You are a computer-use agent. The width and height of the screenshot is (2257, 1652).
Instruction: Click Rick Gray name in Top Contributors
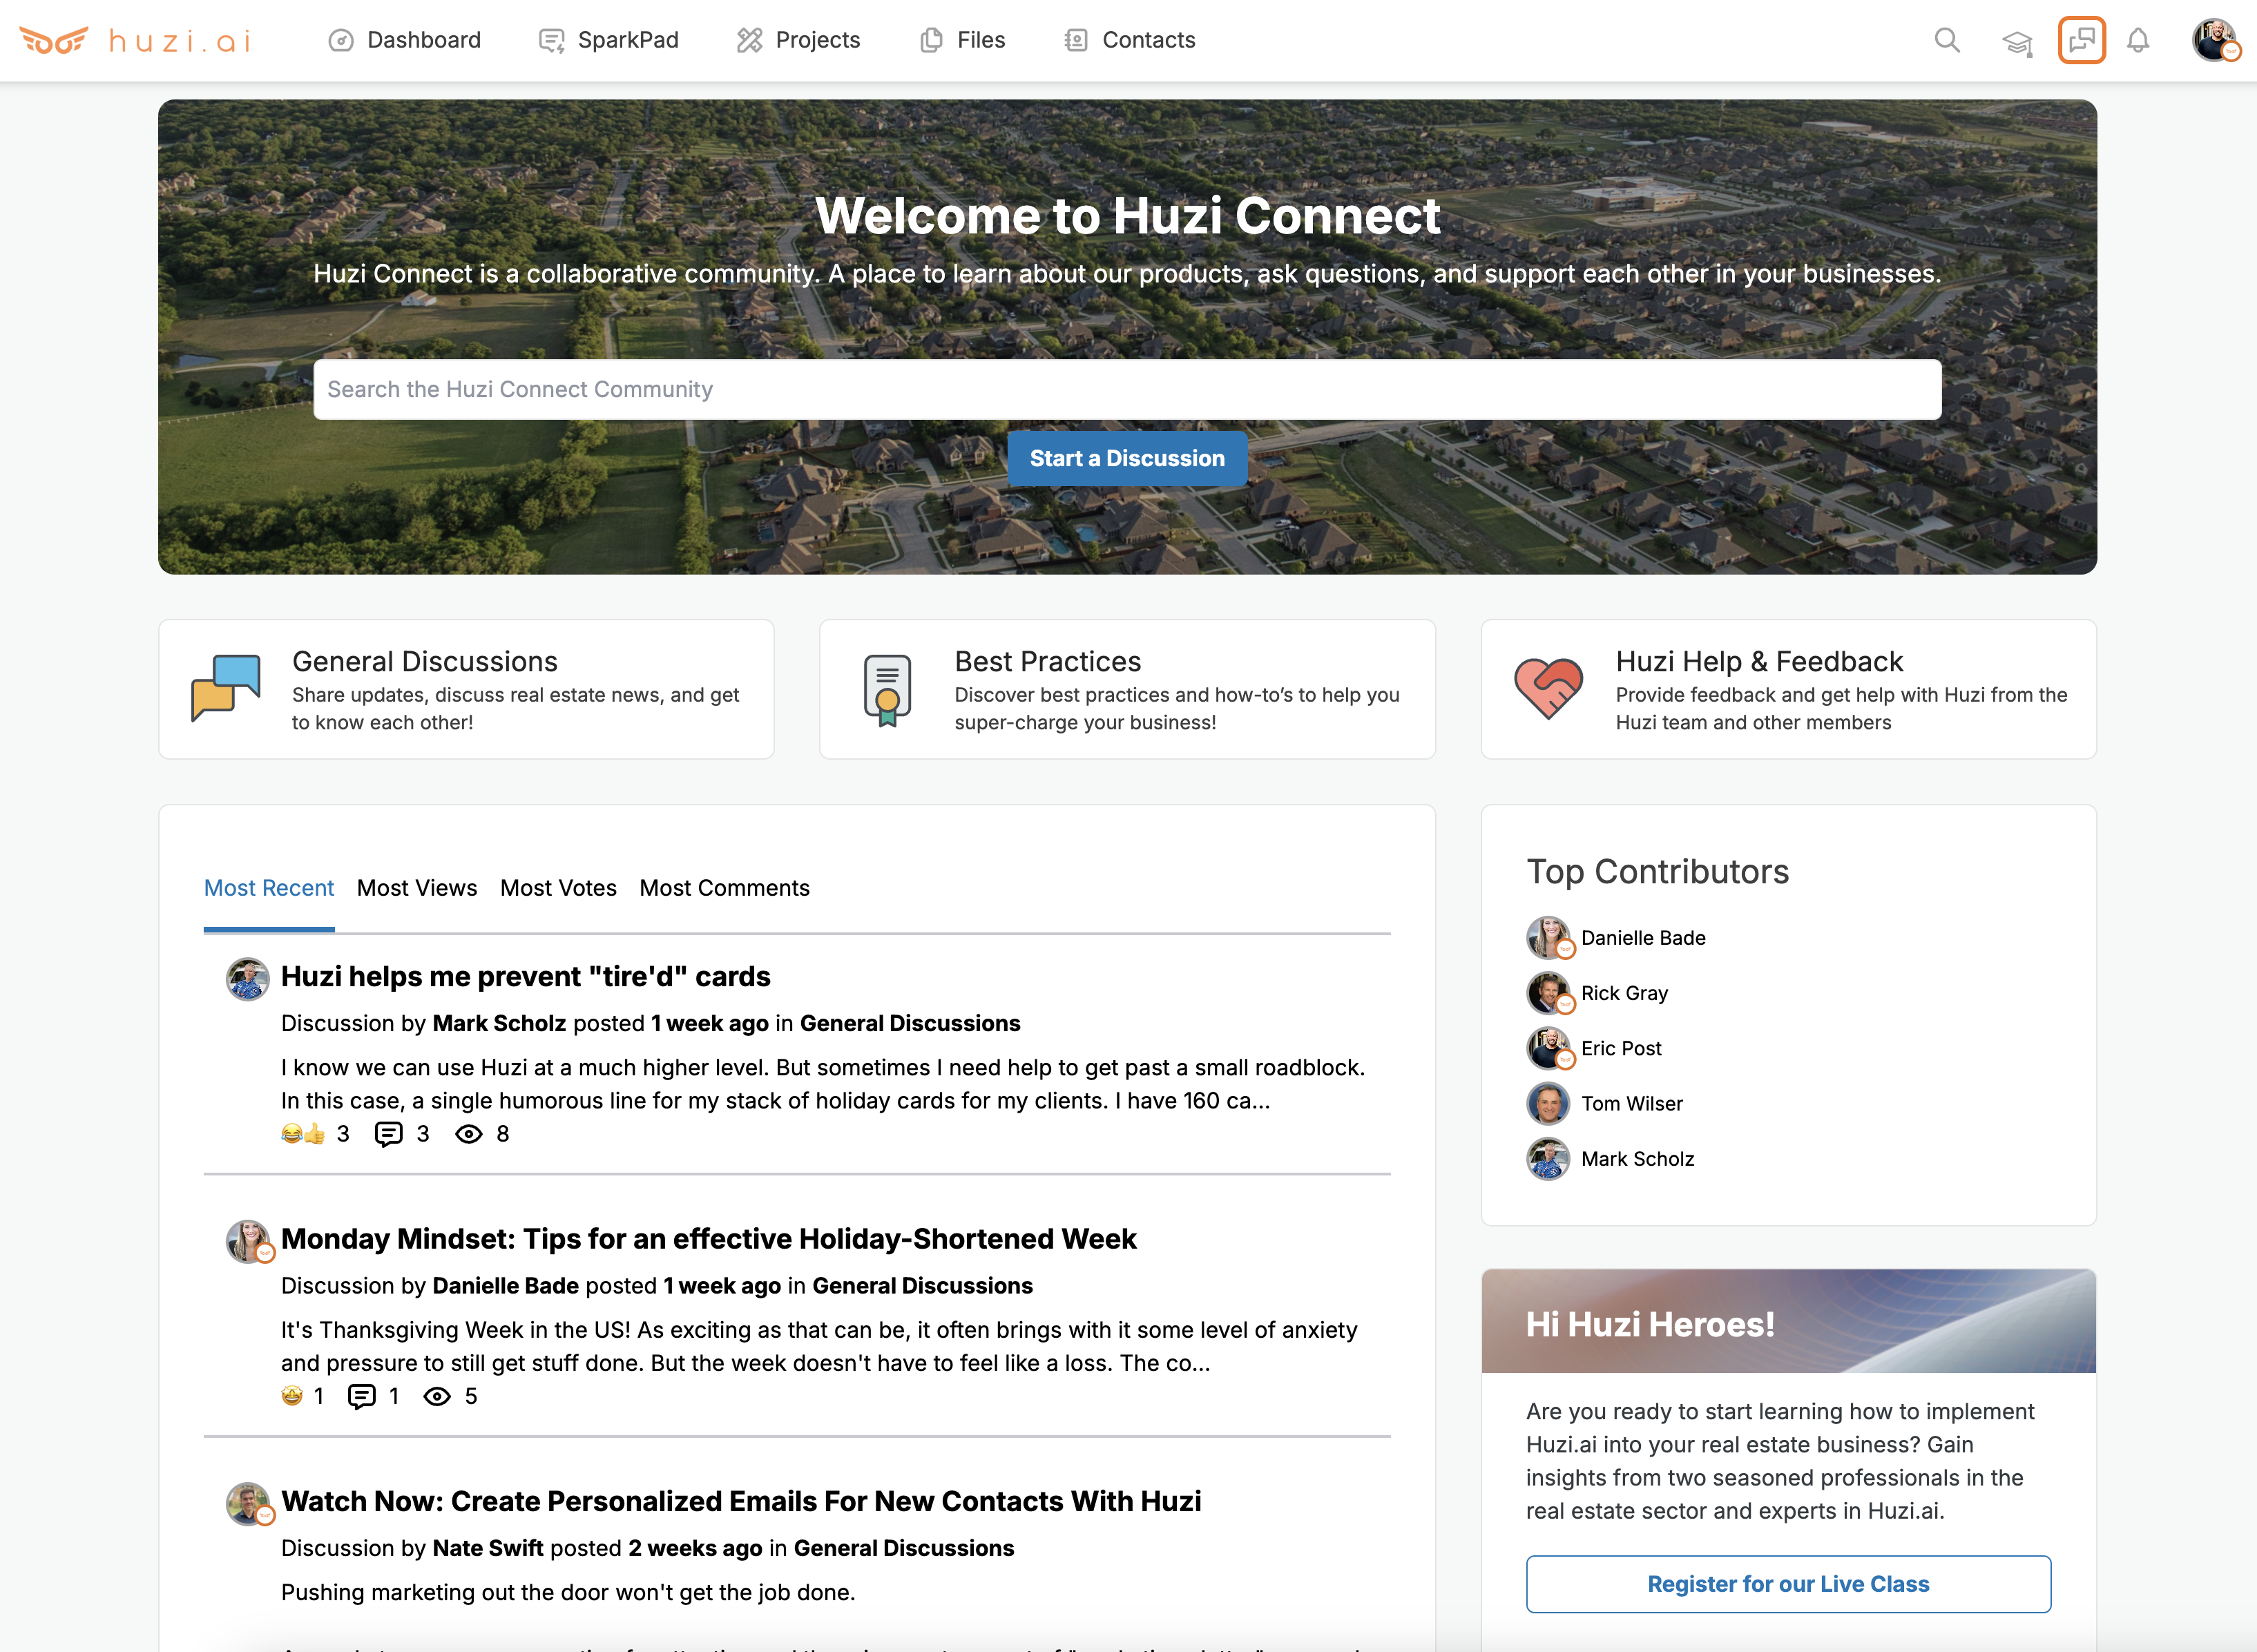point(1624,993)
